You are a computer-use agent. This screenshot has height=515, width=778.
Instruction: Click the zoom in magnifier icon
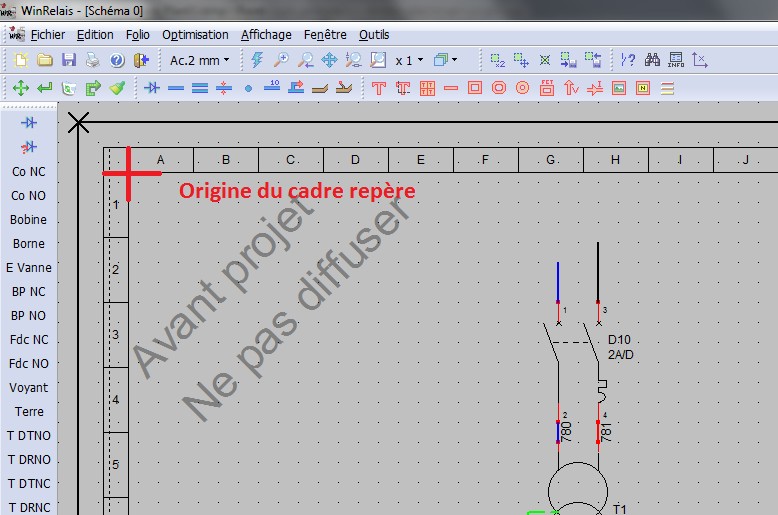point(282,60)
